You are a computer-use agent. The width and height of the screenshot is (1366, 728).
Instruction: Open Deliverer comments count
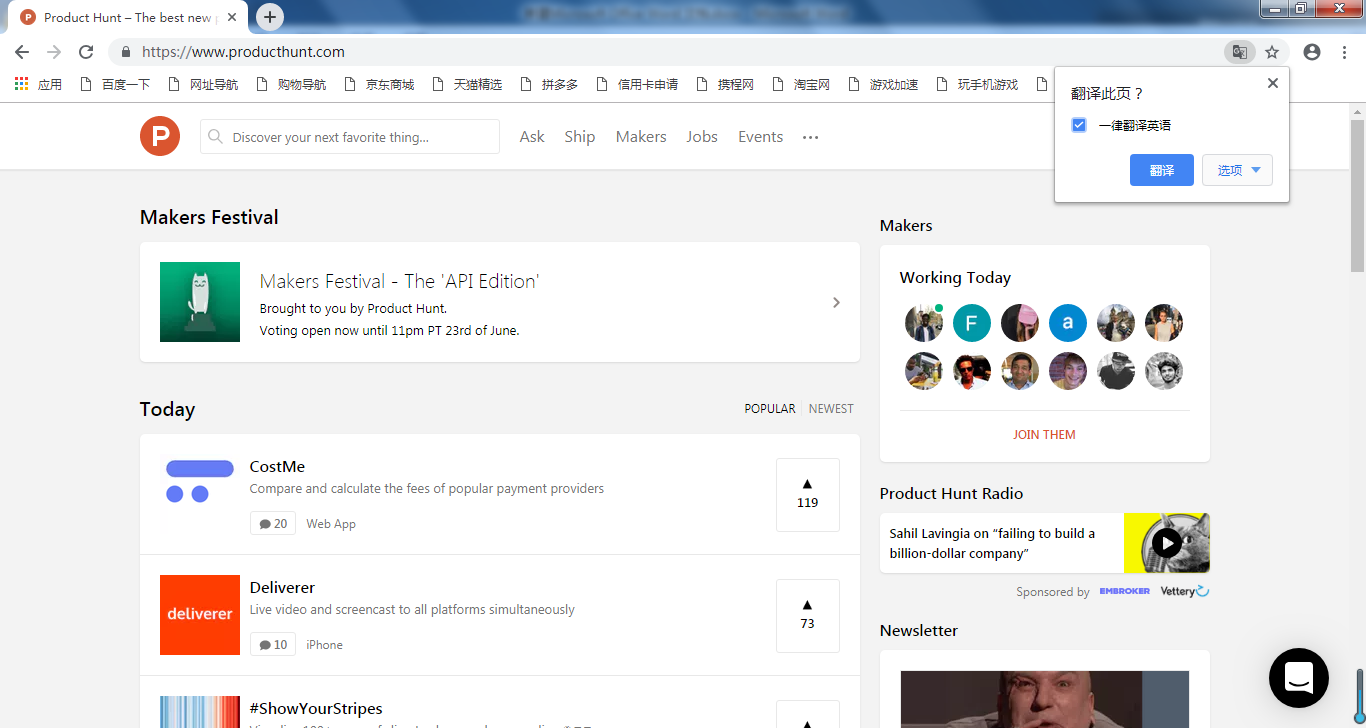click(x=273, y=645)
